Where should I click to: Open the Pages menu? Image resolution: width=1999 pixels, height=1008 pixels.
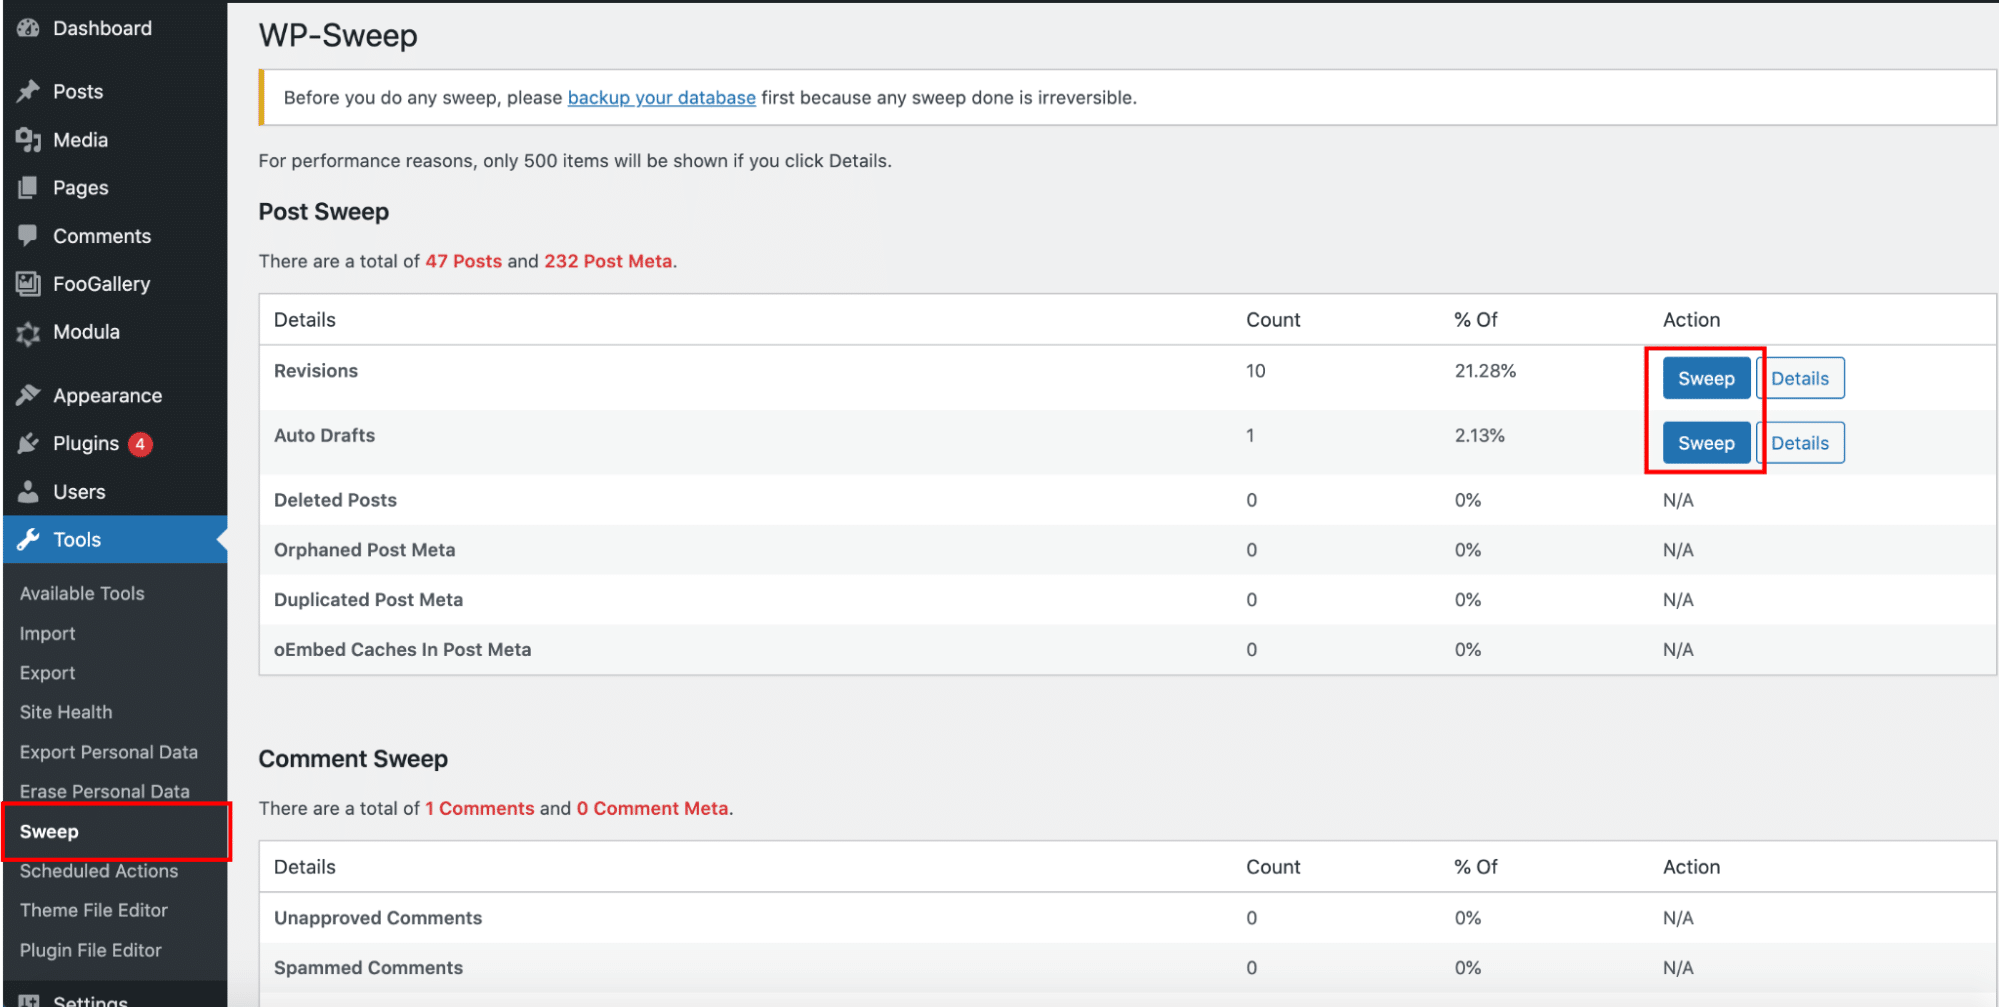114,188
